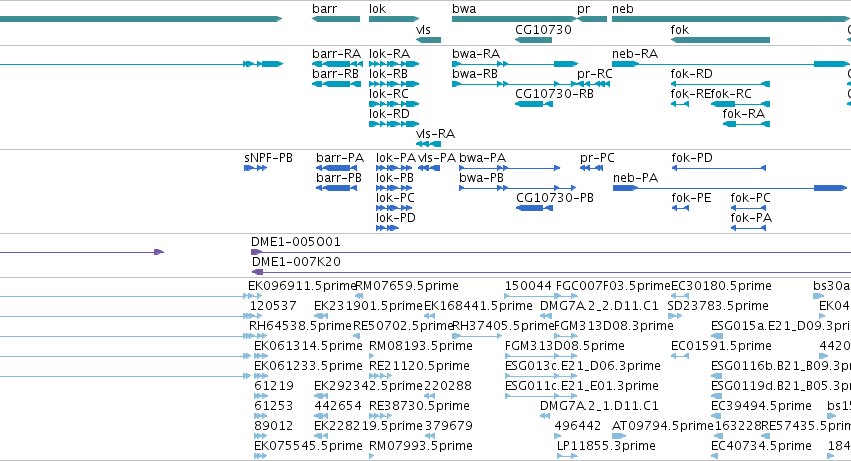This screenshot has width=851, height=461.
Task: Click the fok gene label
Action: click(x=679, y=29)
